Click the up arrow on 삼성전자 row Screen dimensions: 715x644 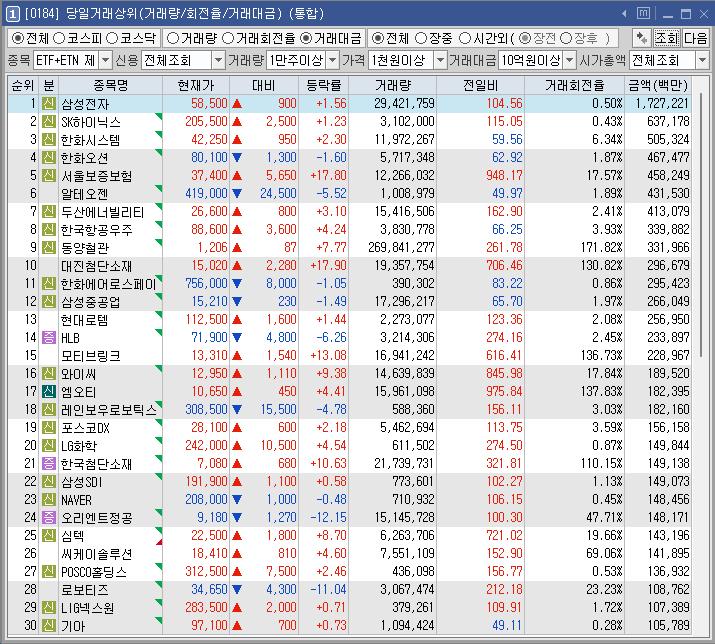tap(237, 104)
